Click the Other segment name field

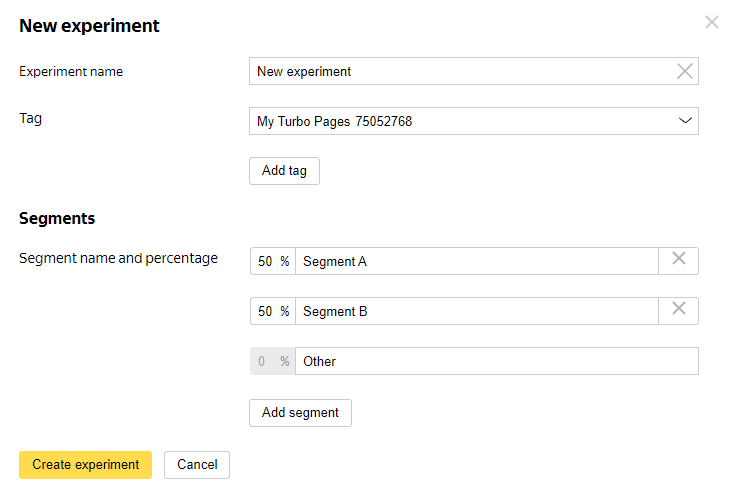coord(496,361)
